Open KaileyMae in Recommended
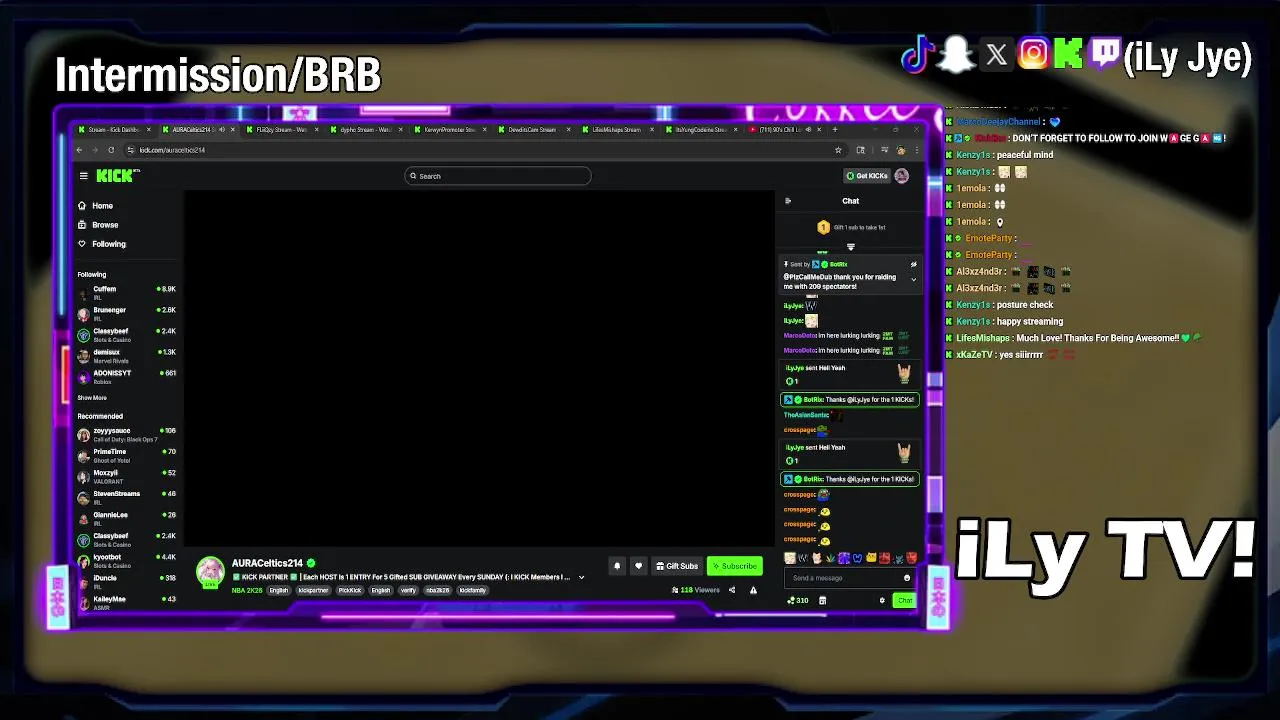Screen dimensions: 1280x720 pos(127,602)
